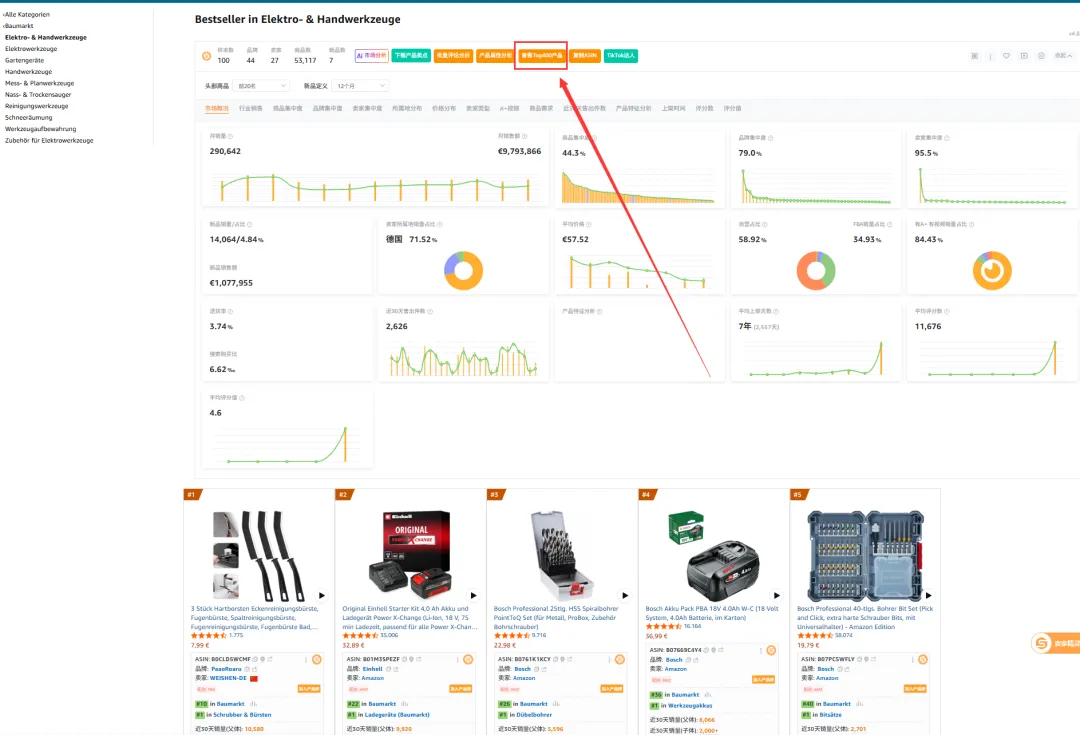Click the AI 市场分析 button
The height and width of the screenshot is (735, 1080).
click(x=372, y=56)
